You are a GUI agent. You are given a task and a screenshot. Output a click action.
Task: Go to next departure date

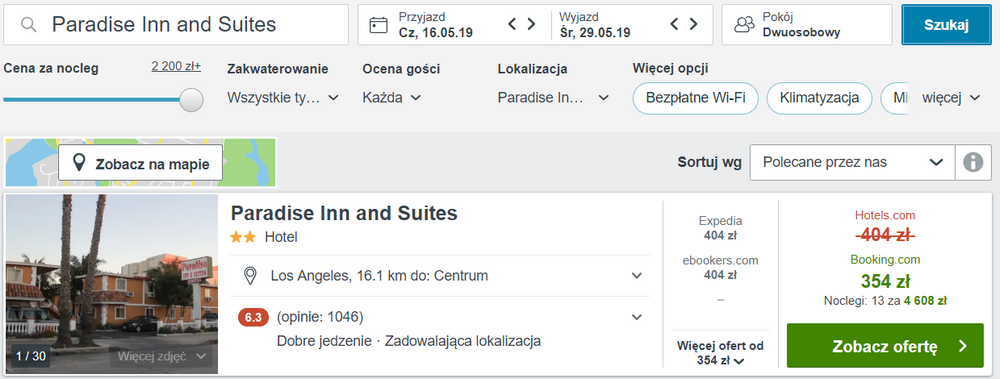693,24
